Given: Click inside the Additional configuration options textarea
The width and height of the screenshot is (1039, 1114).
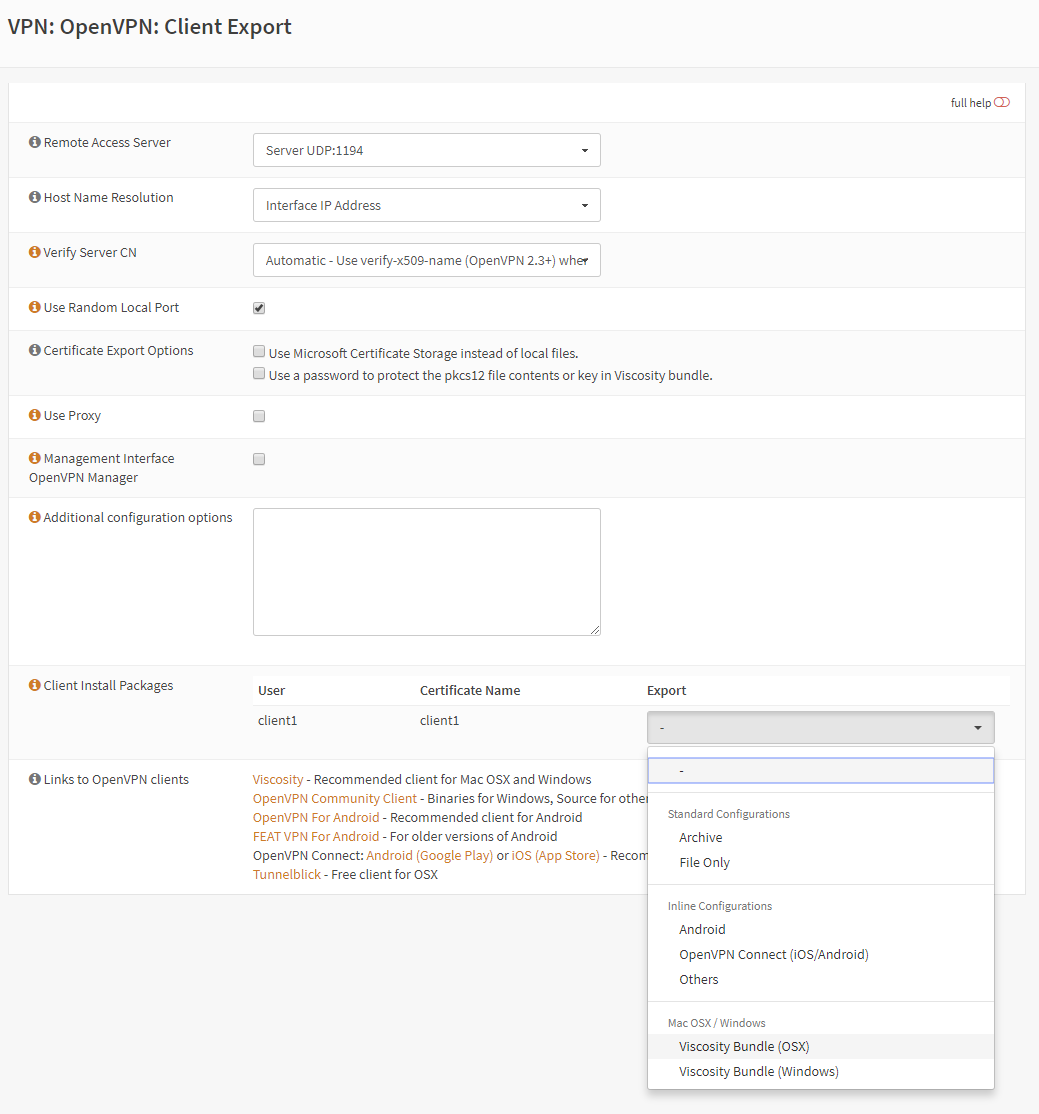Looking at the screenshot, I should (x=426, y=571).
